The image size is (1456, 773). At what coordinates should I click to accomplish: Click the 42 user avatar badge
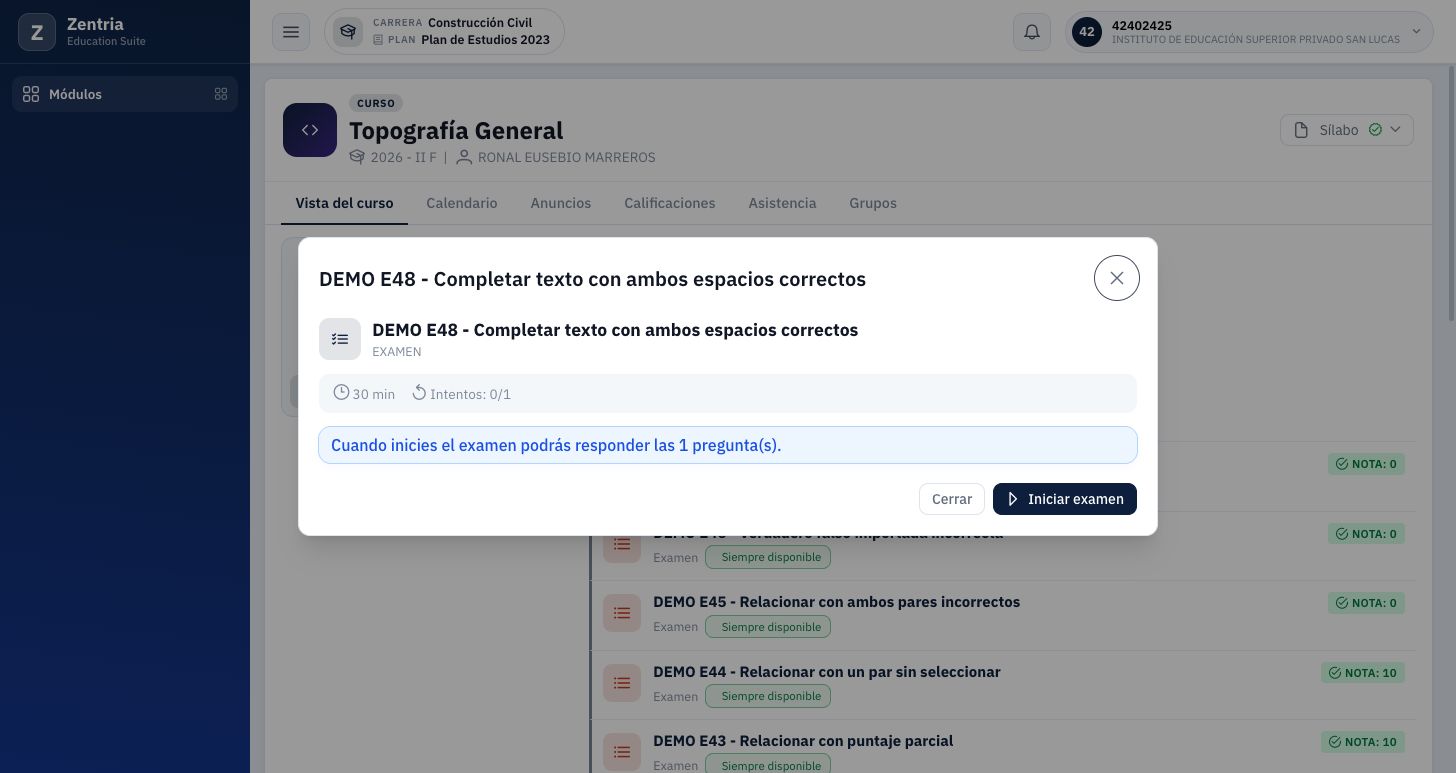pyautogui.click(x=1087, y=32)
